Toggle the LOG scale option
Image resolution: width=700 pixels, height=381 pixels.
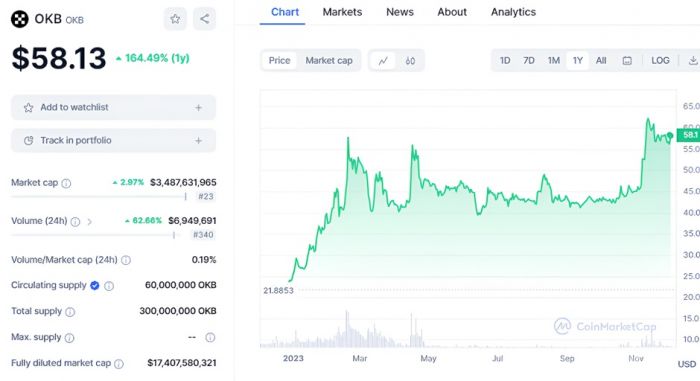click(x=660, y=61)
